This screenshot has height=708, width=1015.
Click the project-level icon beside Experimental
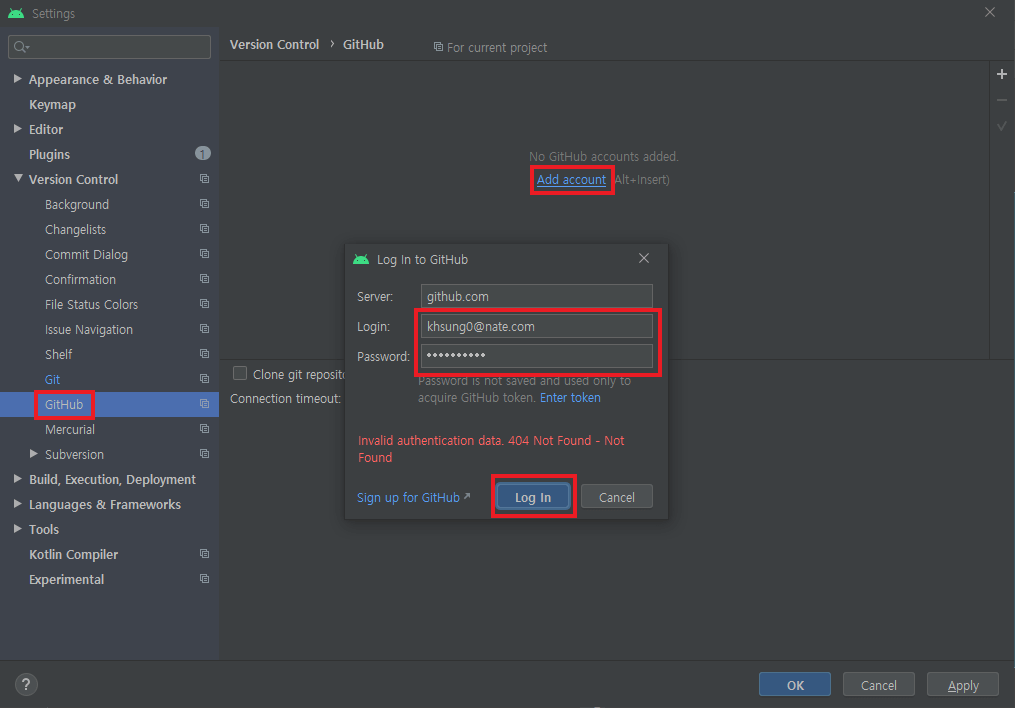click(205, 579)
